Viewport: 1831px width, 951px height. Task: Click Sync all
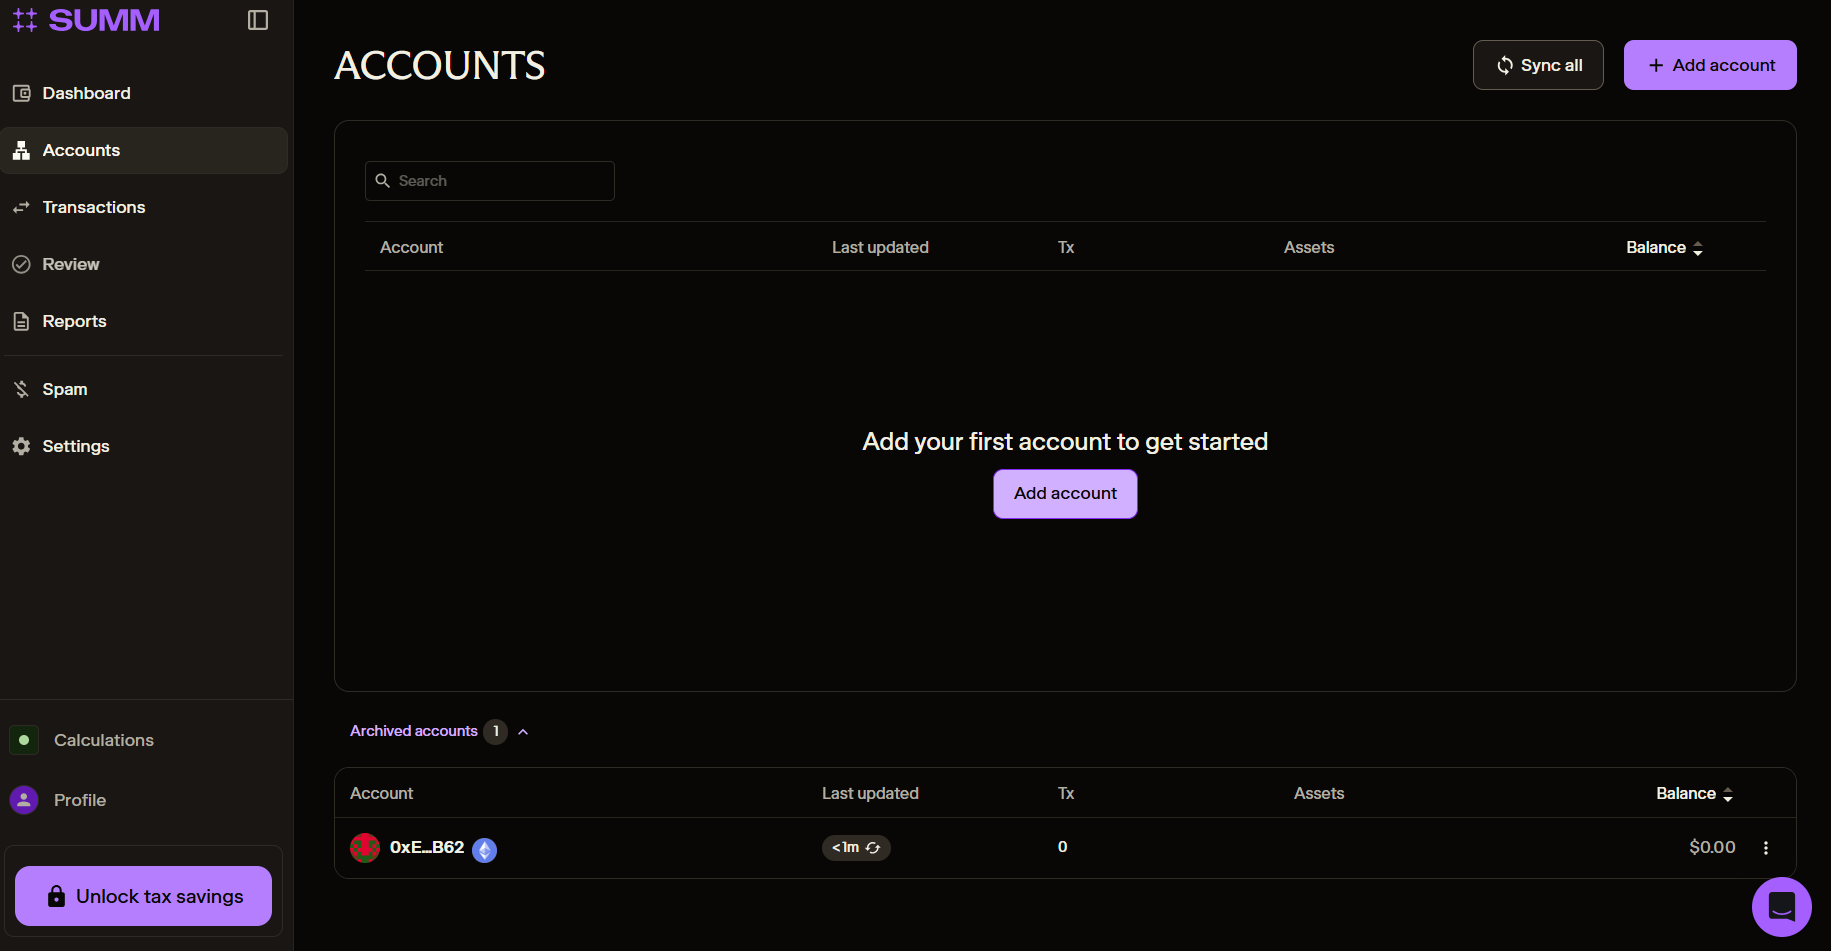pos(1538,64)
